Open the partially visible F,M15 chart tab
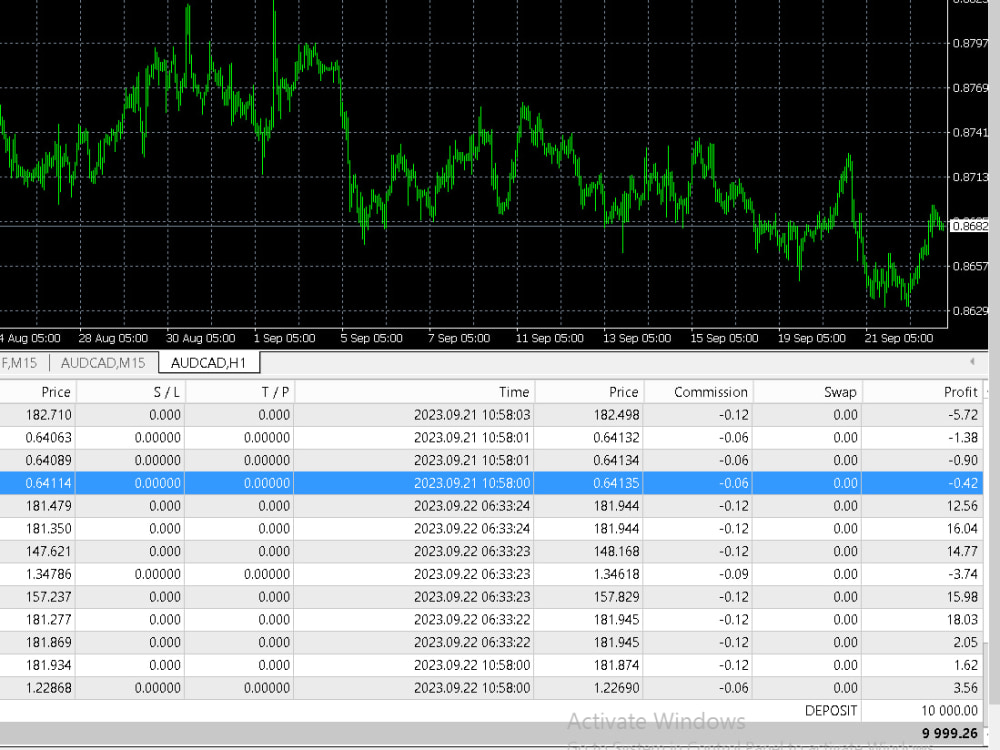This screenshot has height=750, width=1000. (x=19, y=363)
